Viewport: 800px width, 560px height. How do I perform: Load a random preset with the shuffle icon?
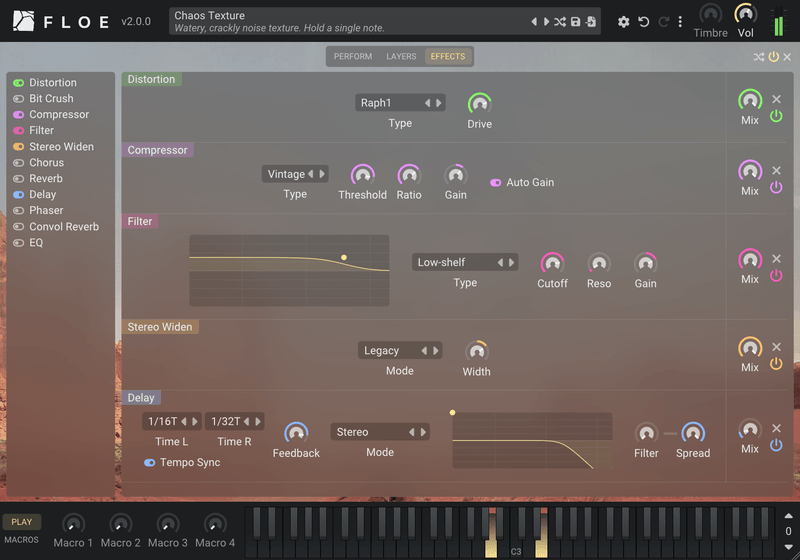click(560, 21)
